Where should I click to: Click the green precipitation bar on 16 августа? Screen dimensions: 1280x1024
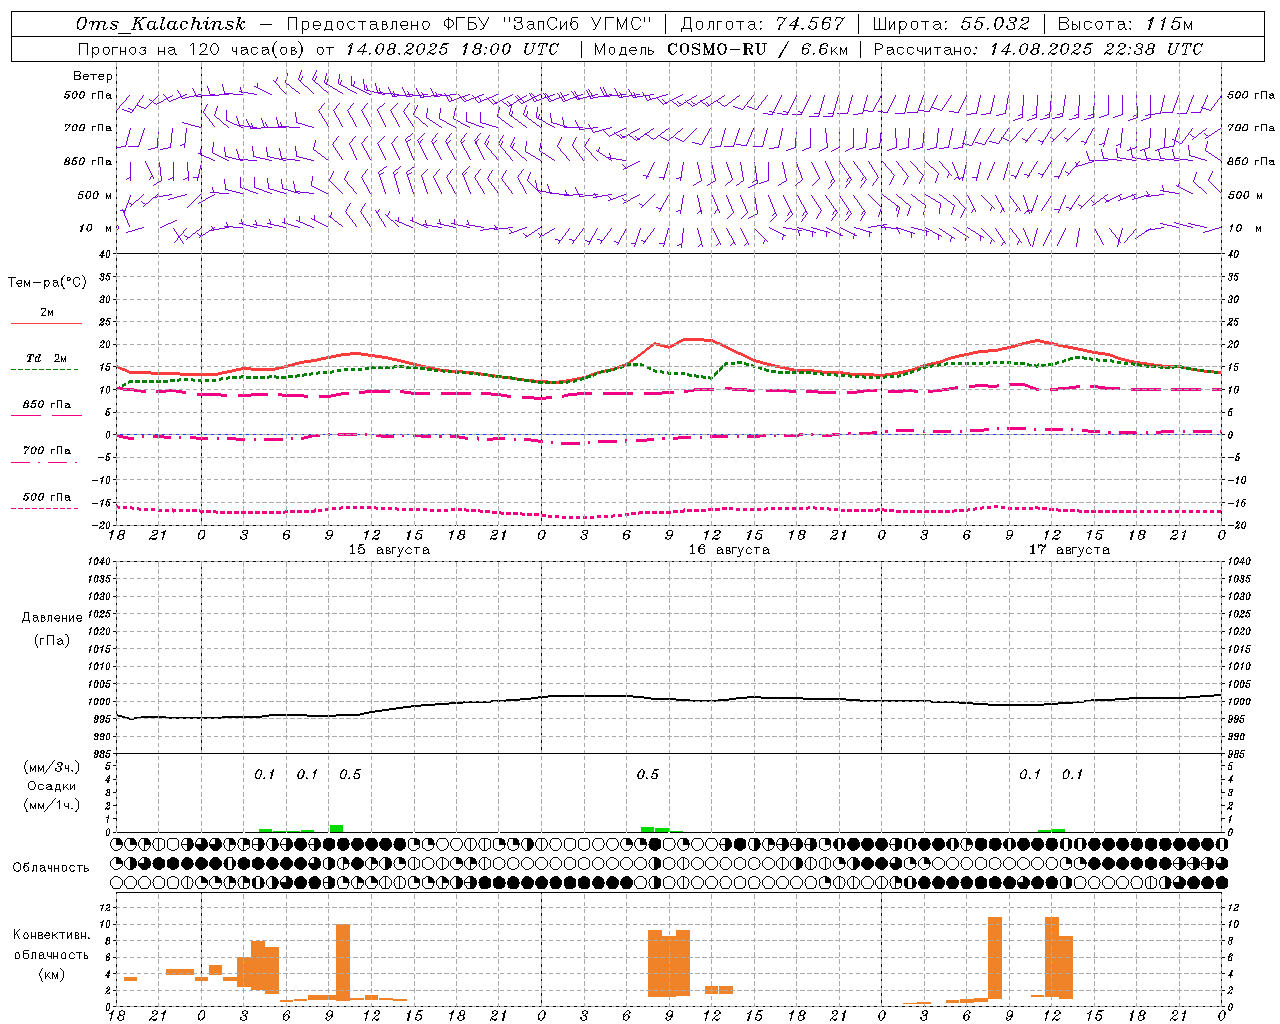(655, 829)
